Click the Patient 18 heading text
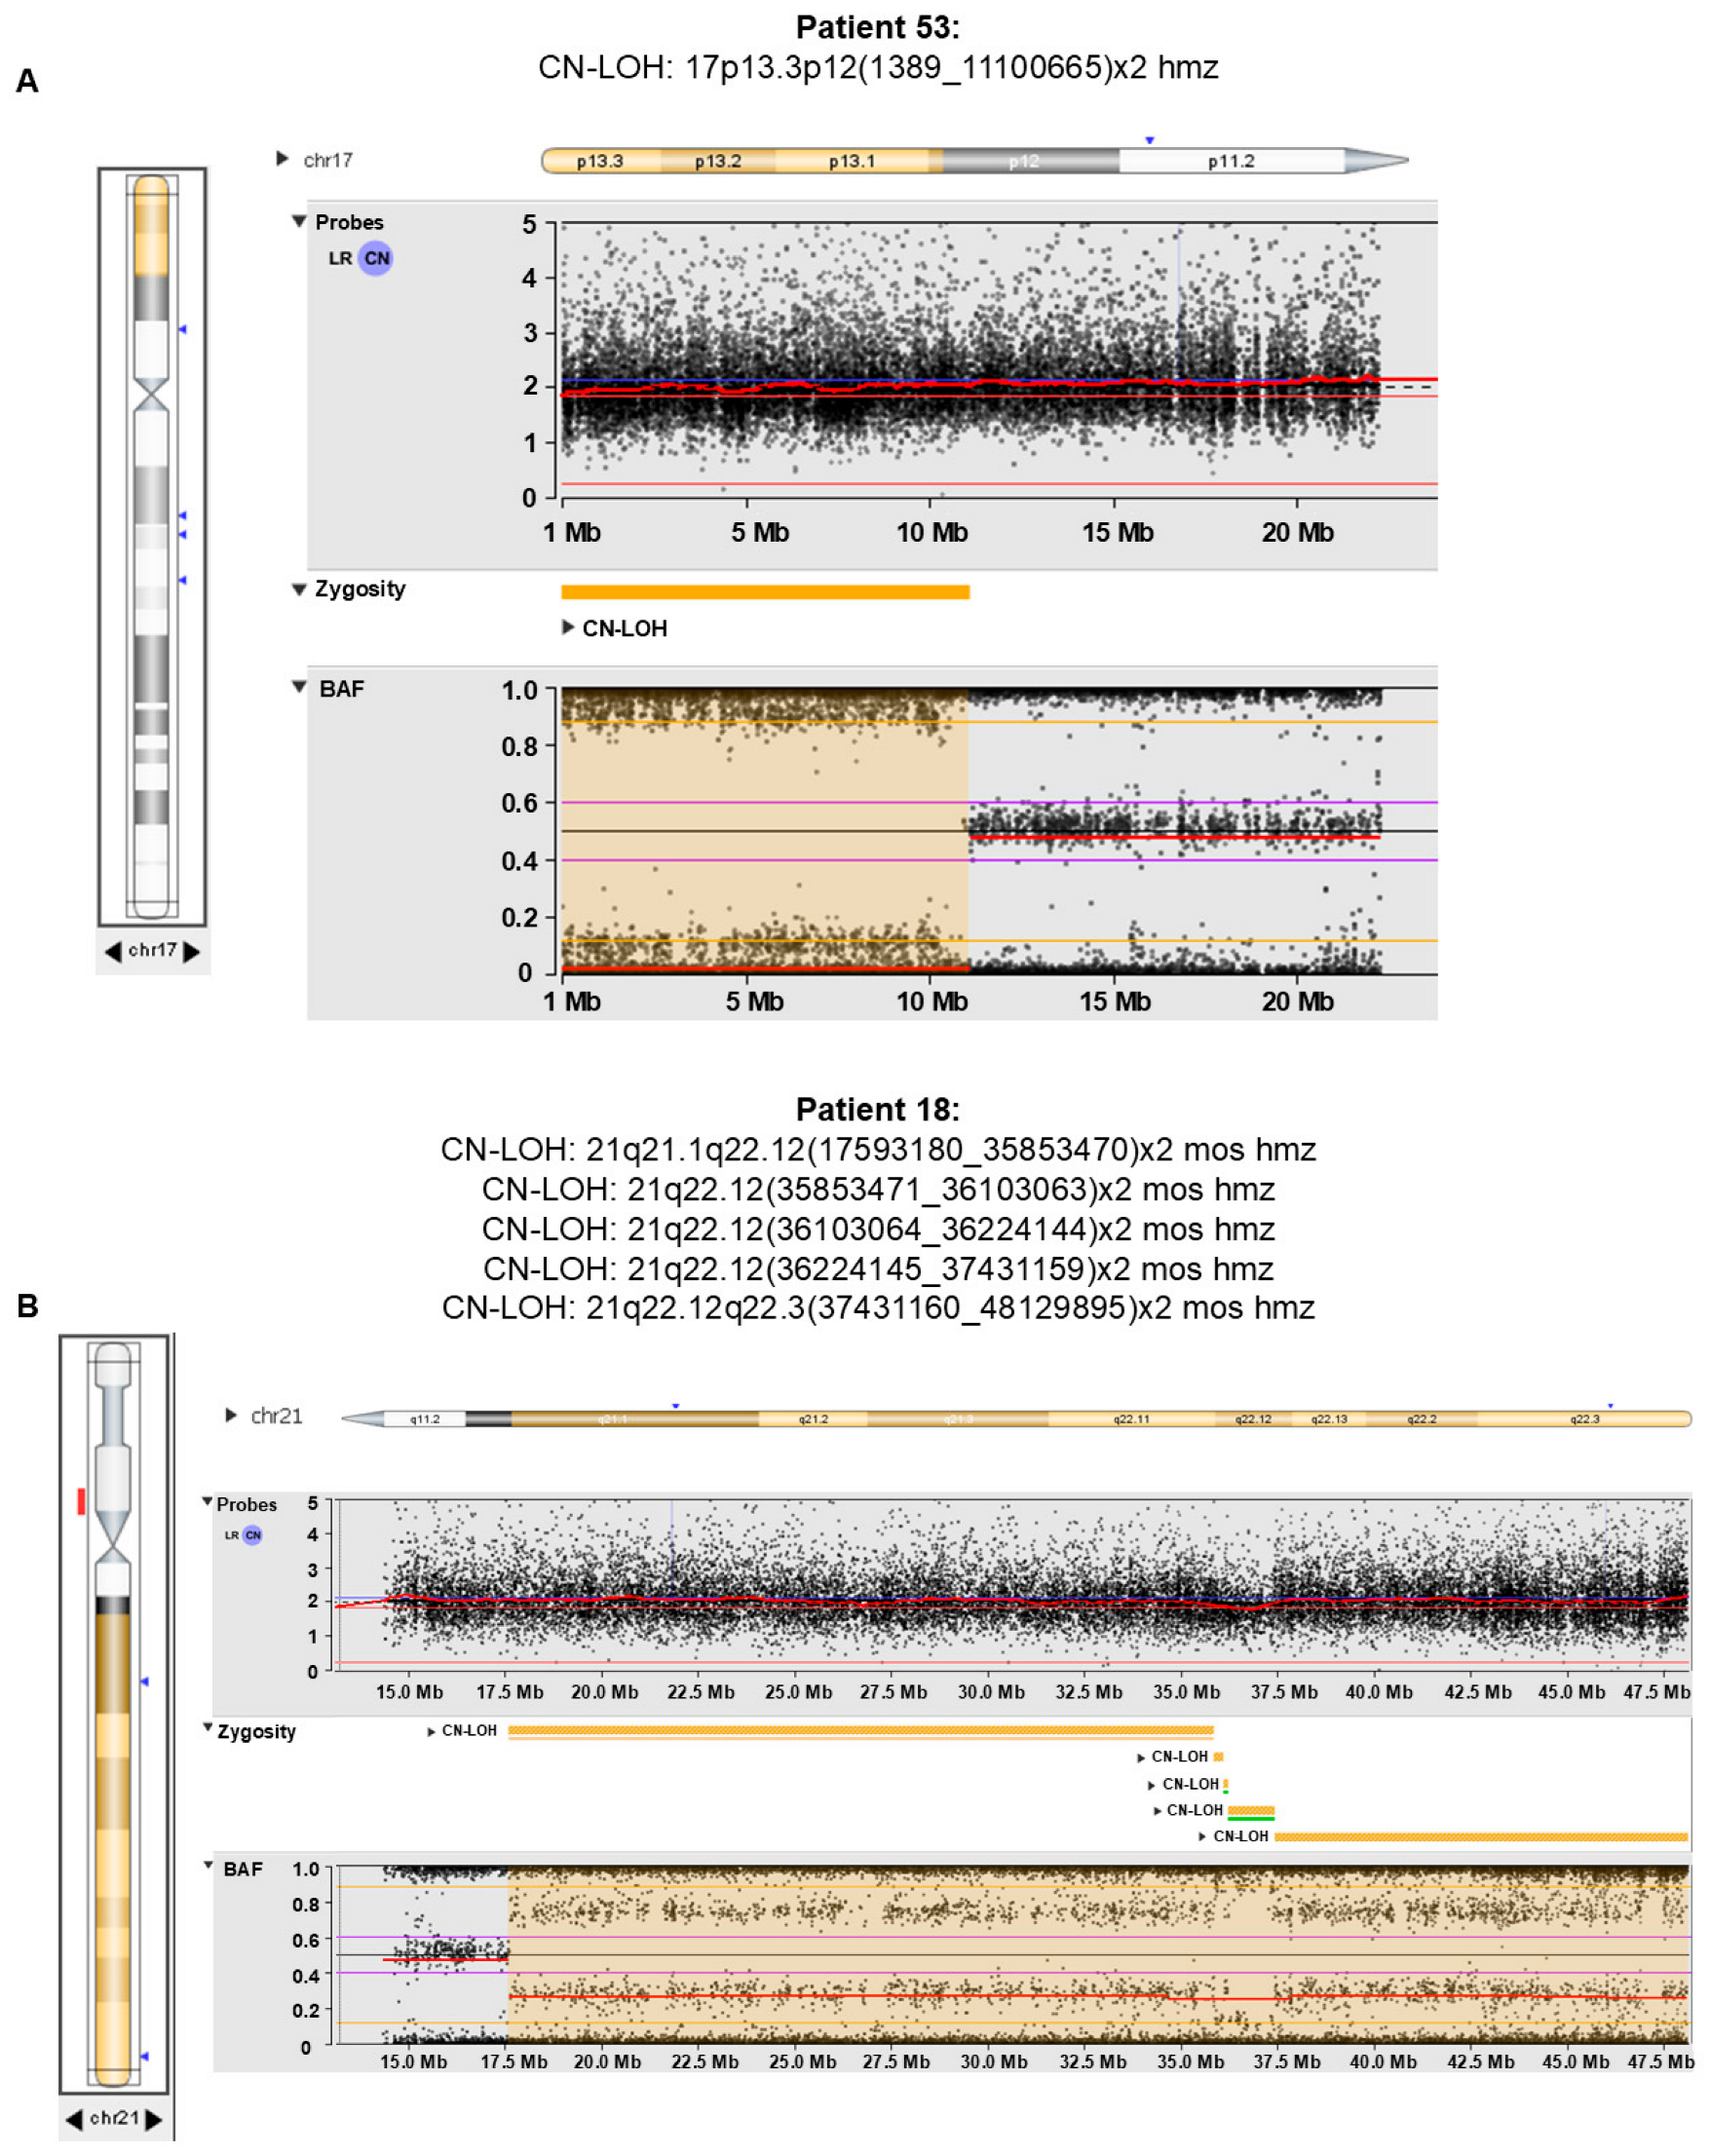This screenshot has height=2156, width=1710. pyautogui.click(x=877, y=1109)
